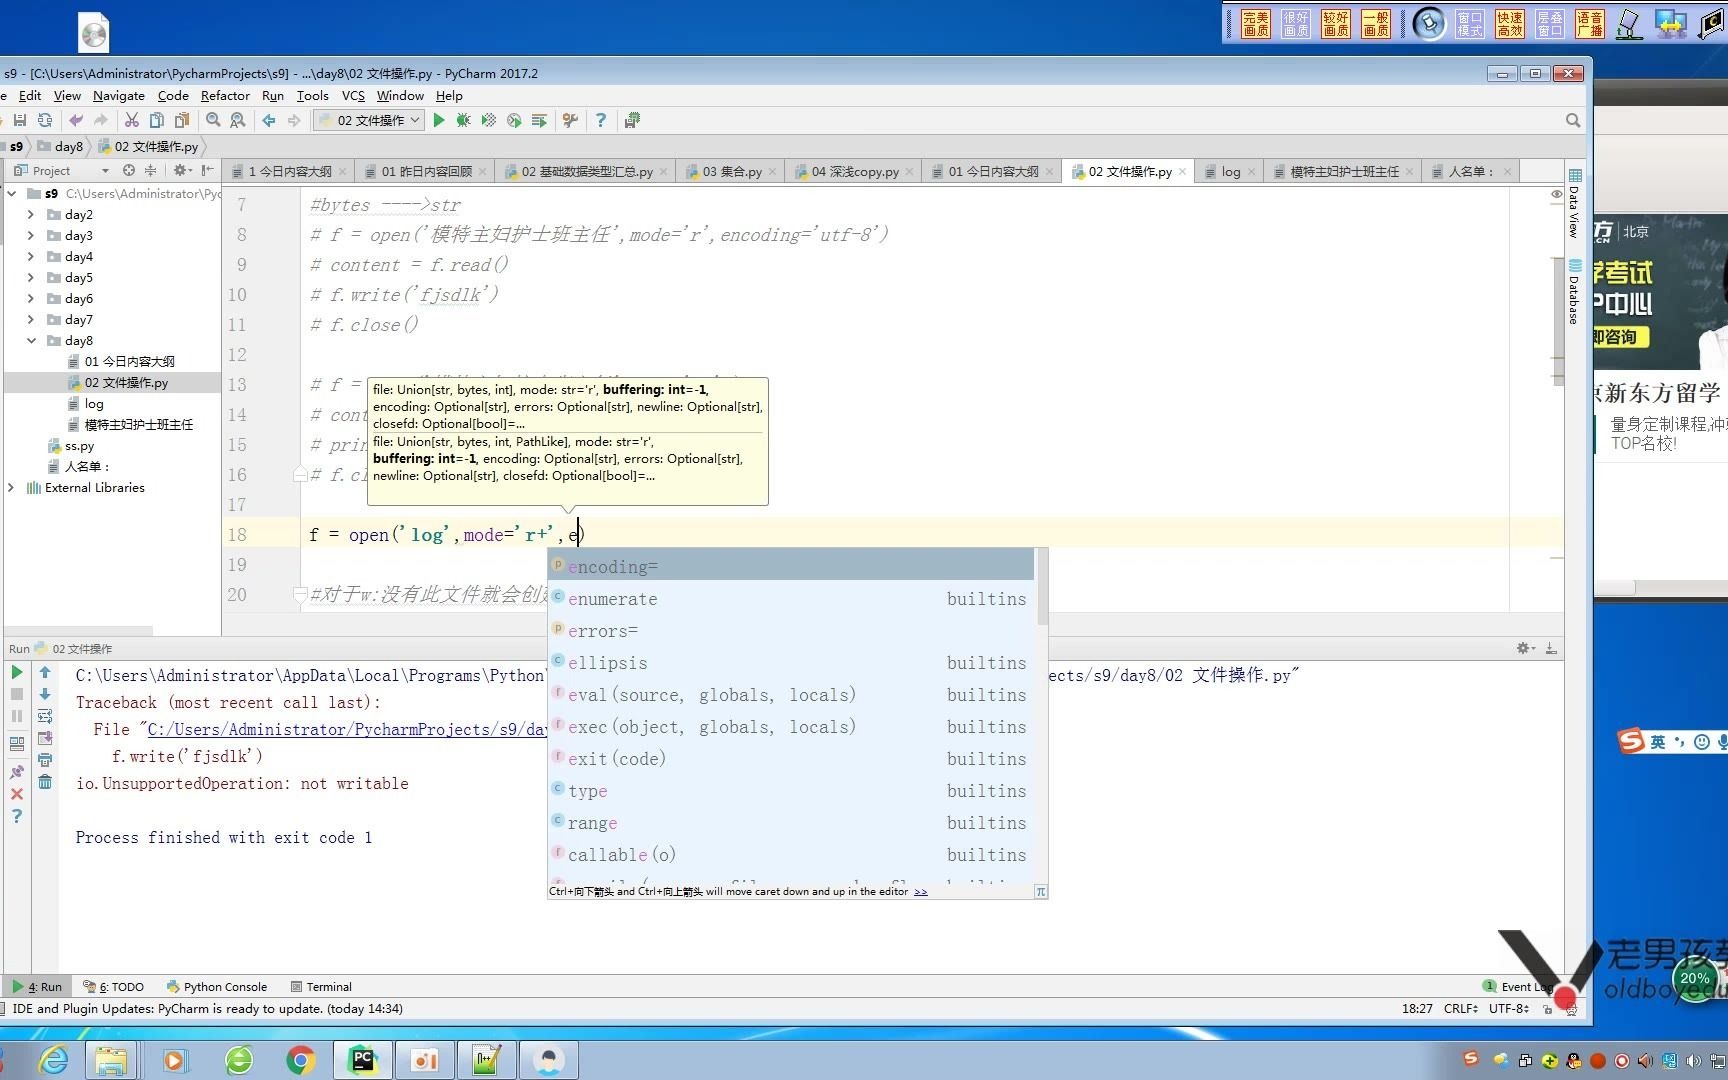The height and width of the screenshot is (1080, 1728).
Task: Click the Cut scissors icon
Action: pos(131,120)
